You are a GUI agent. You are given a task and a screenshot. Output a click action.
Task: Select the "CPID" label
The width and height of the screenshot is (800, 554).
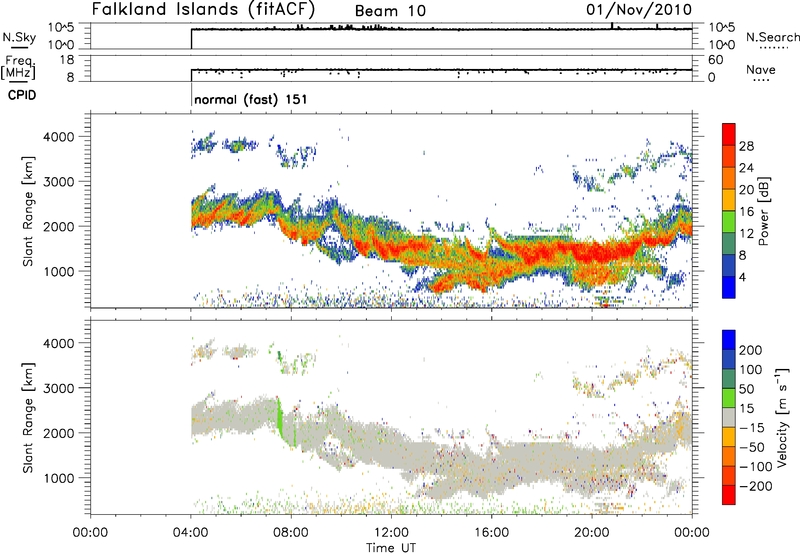pyautogui.click(x=22, y=95)
